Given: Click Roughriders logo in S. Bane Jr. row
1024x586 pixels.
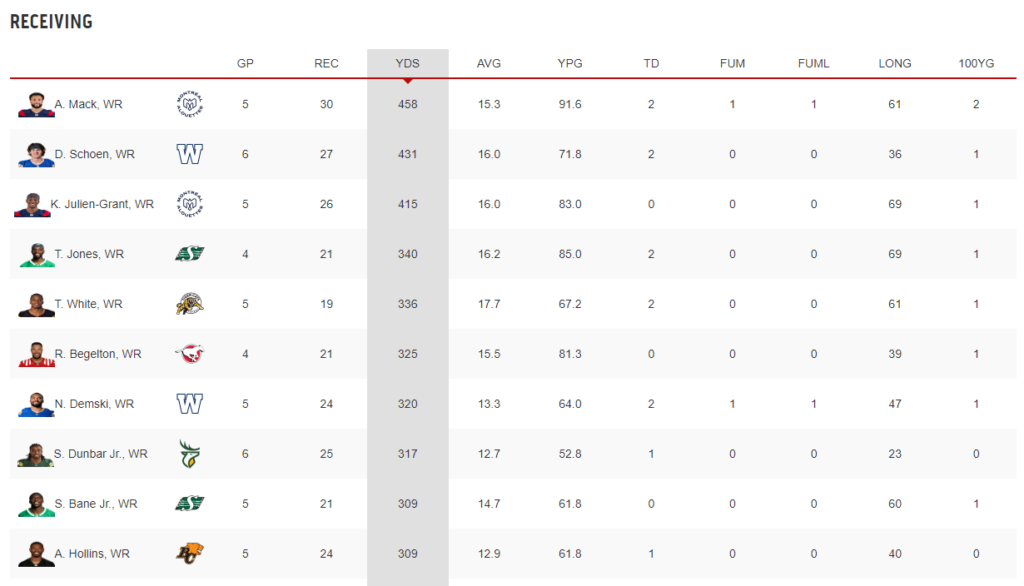Looking at the screenshot, I should [189, 504].
